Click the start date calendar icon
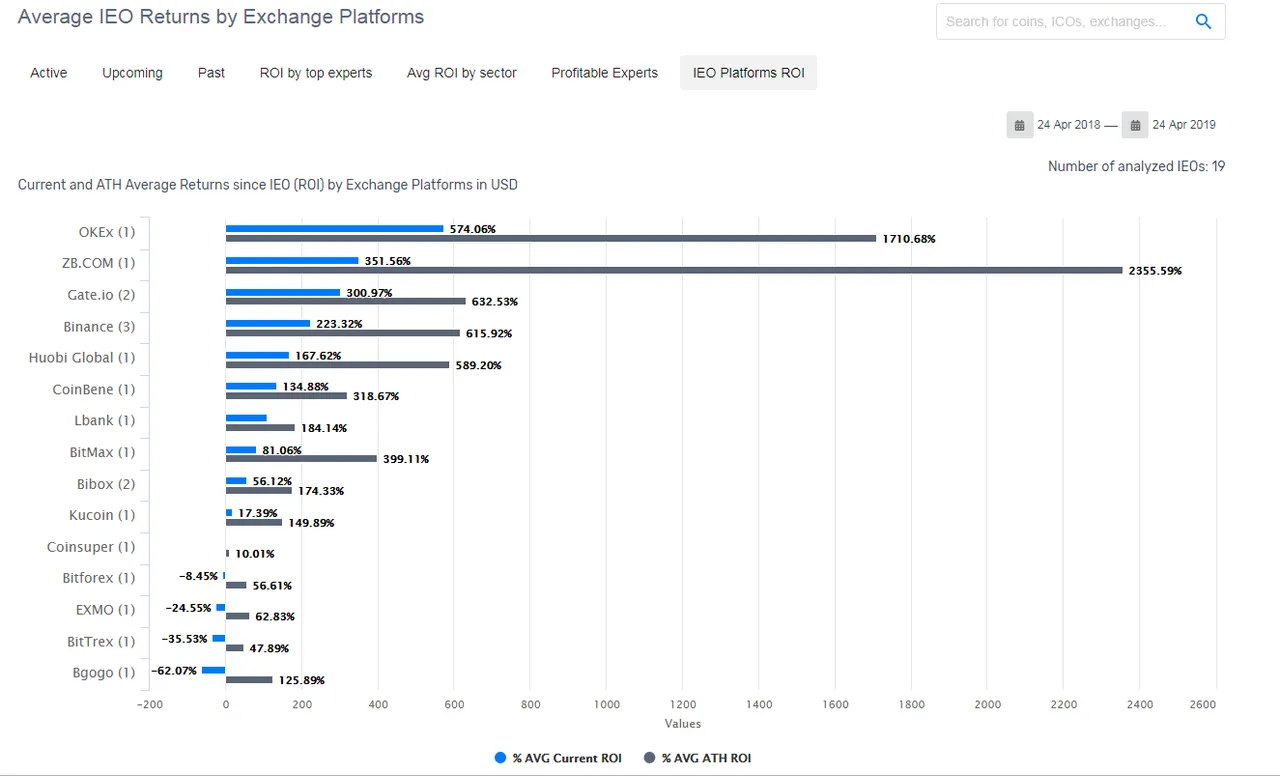 [x=1019, y=125]
